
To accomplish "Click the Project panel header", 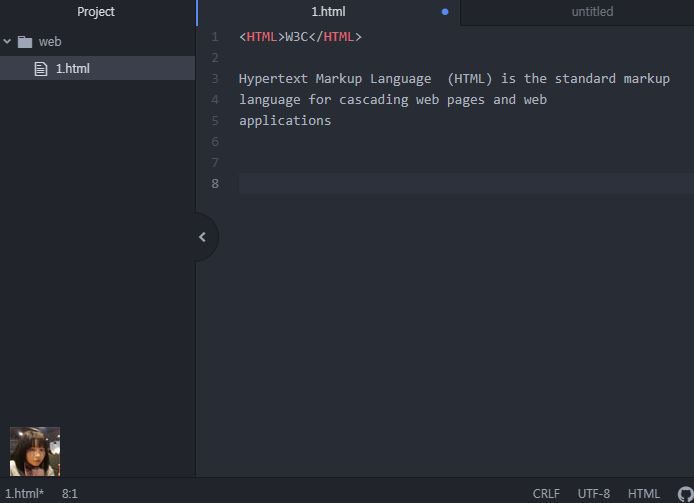I will [96, 12].
